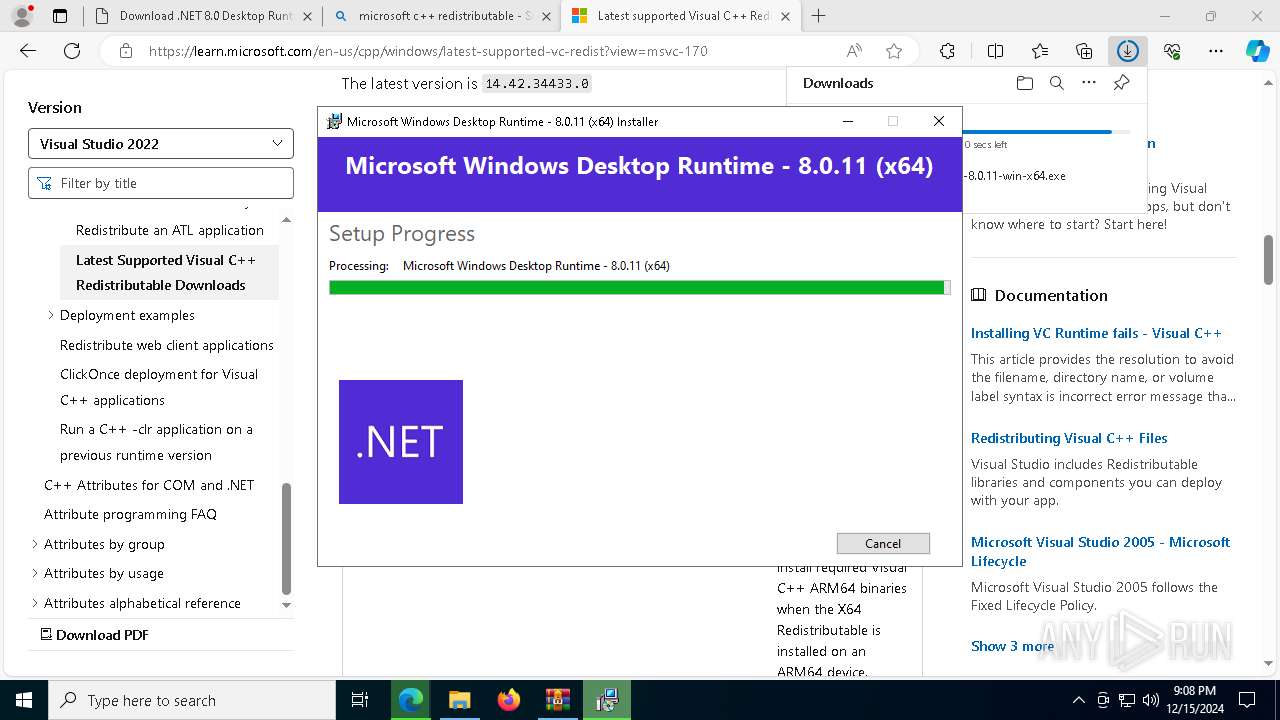
Task: Refresh the current page
Action: 72,51
